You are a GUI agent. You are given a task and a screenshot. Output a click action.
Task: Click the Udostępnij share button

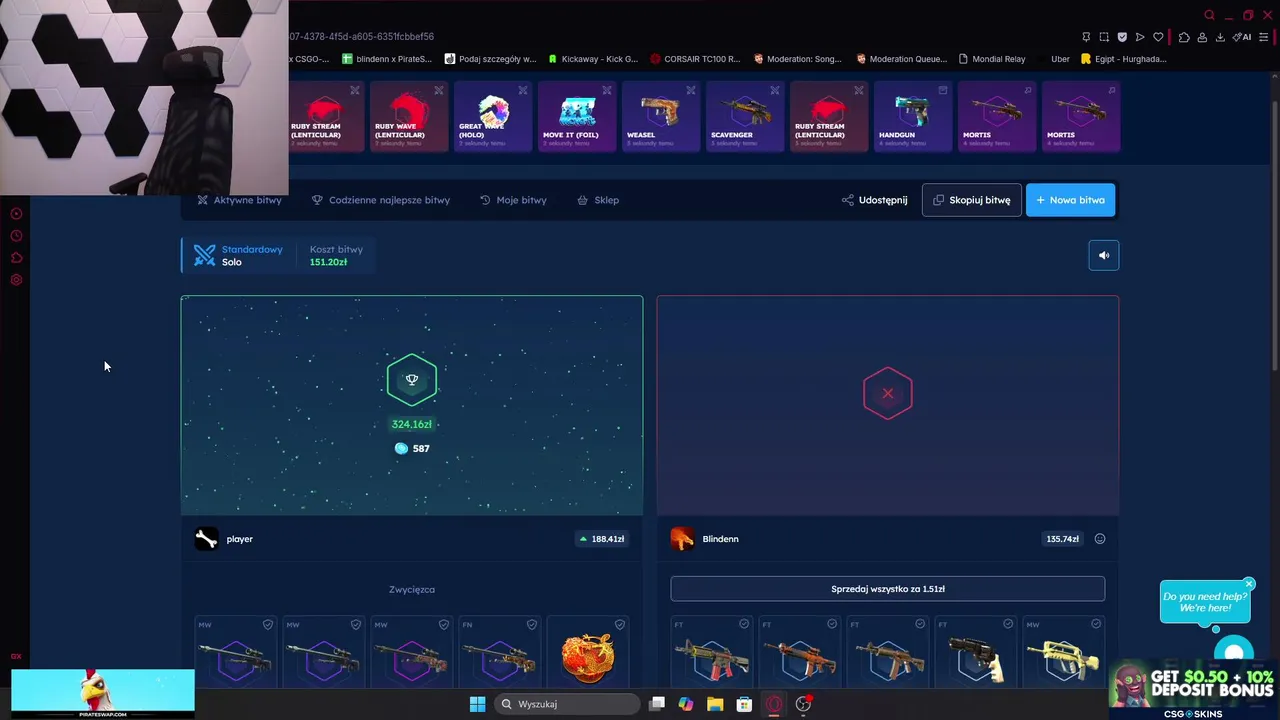point(875,200)
